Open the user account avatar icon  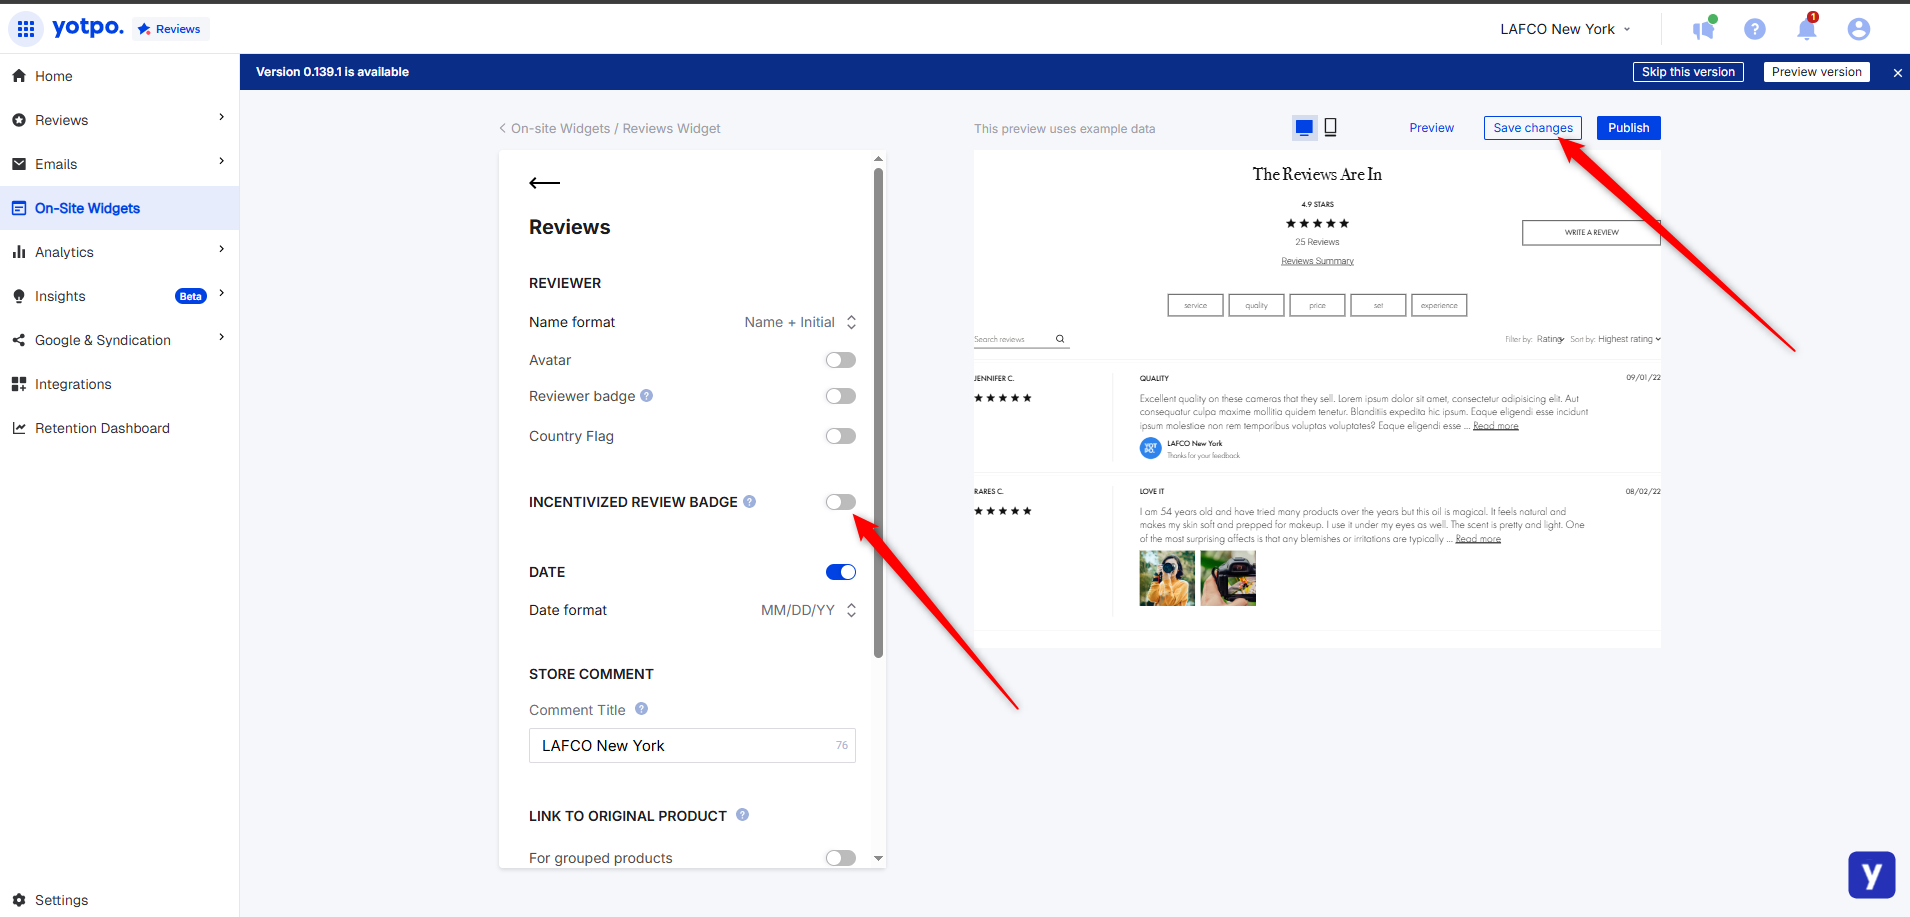click(x=1859, y=29)
